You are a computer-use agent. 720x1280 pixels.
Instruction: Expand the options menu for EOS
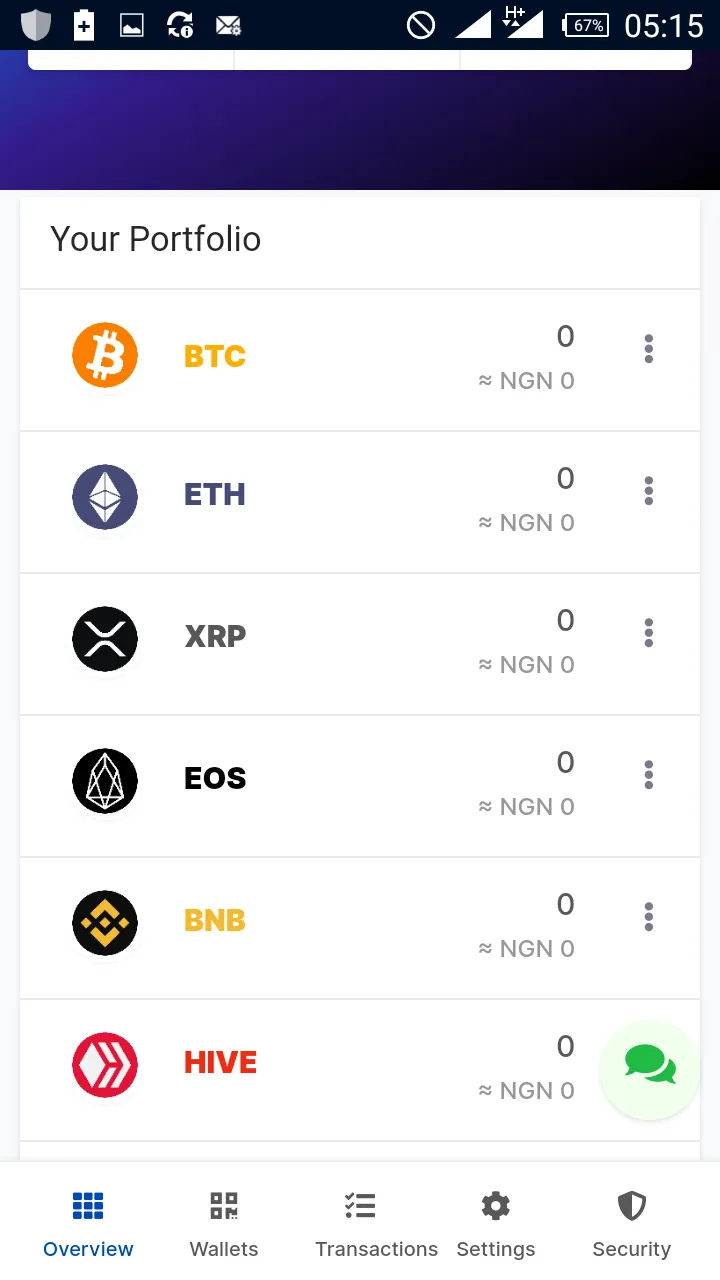click(649, 775)
